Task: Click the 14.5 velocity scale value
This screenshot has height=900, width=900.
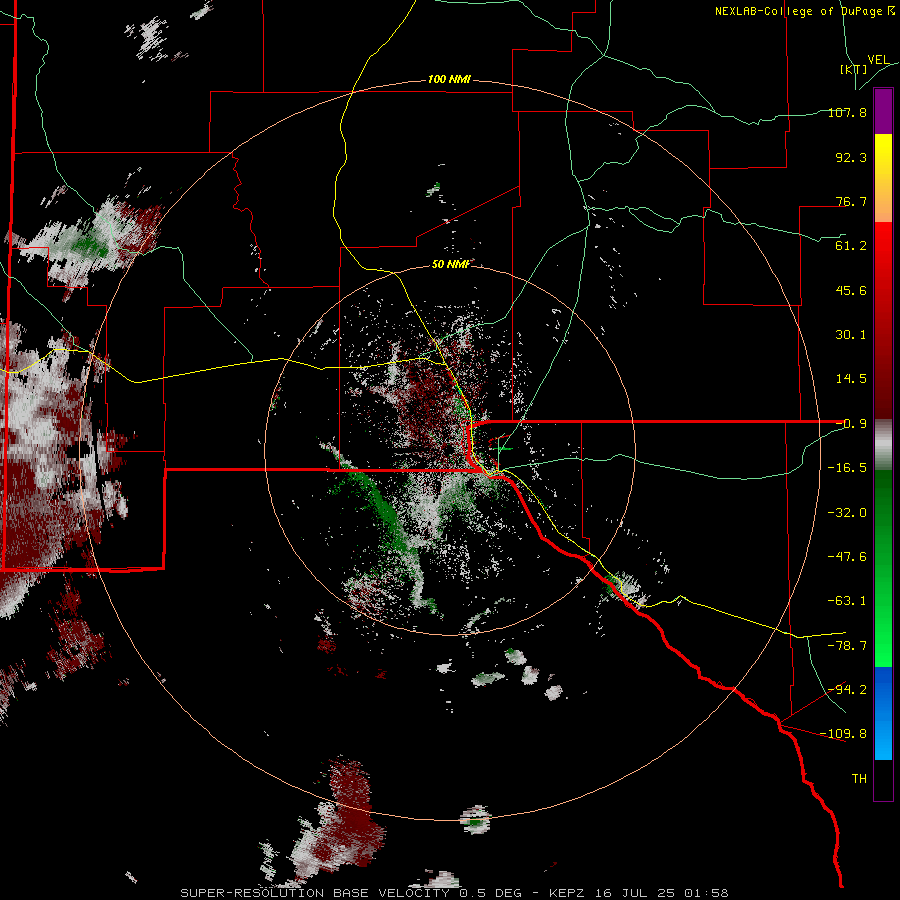Action: [x=851, y=379]
